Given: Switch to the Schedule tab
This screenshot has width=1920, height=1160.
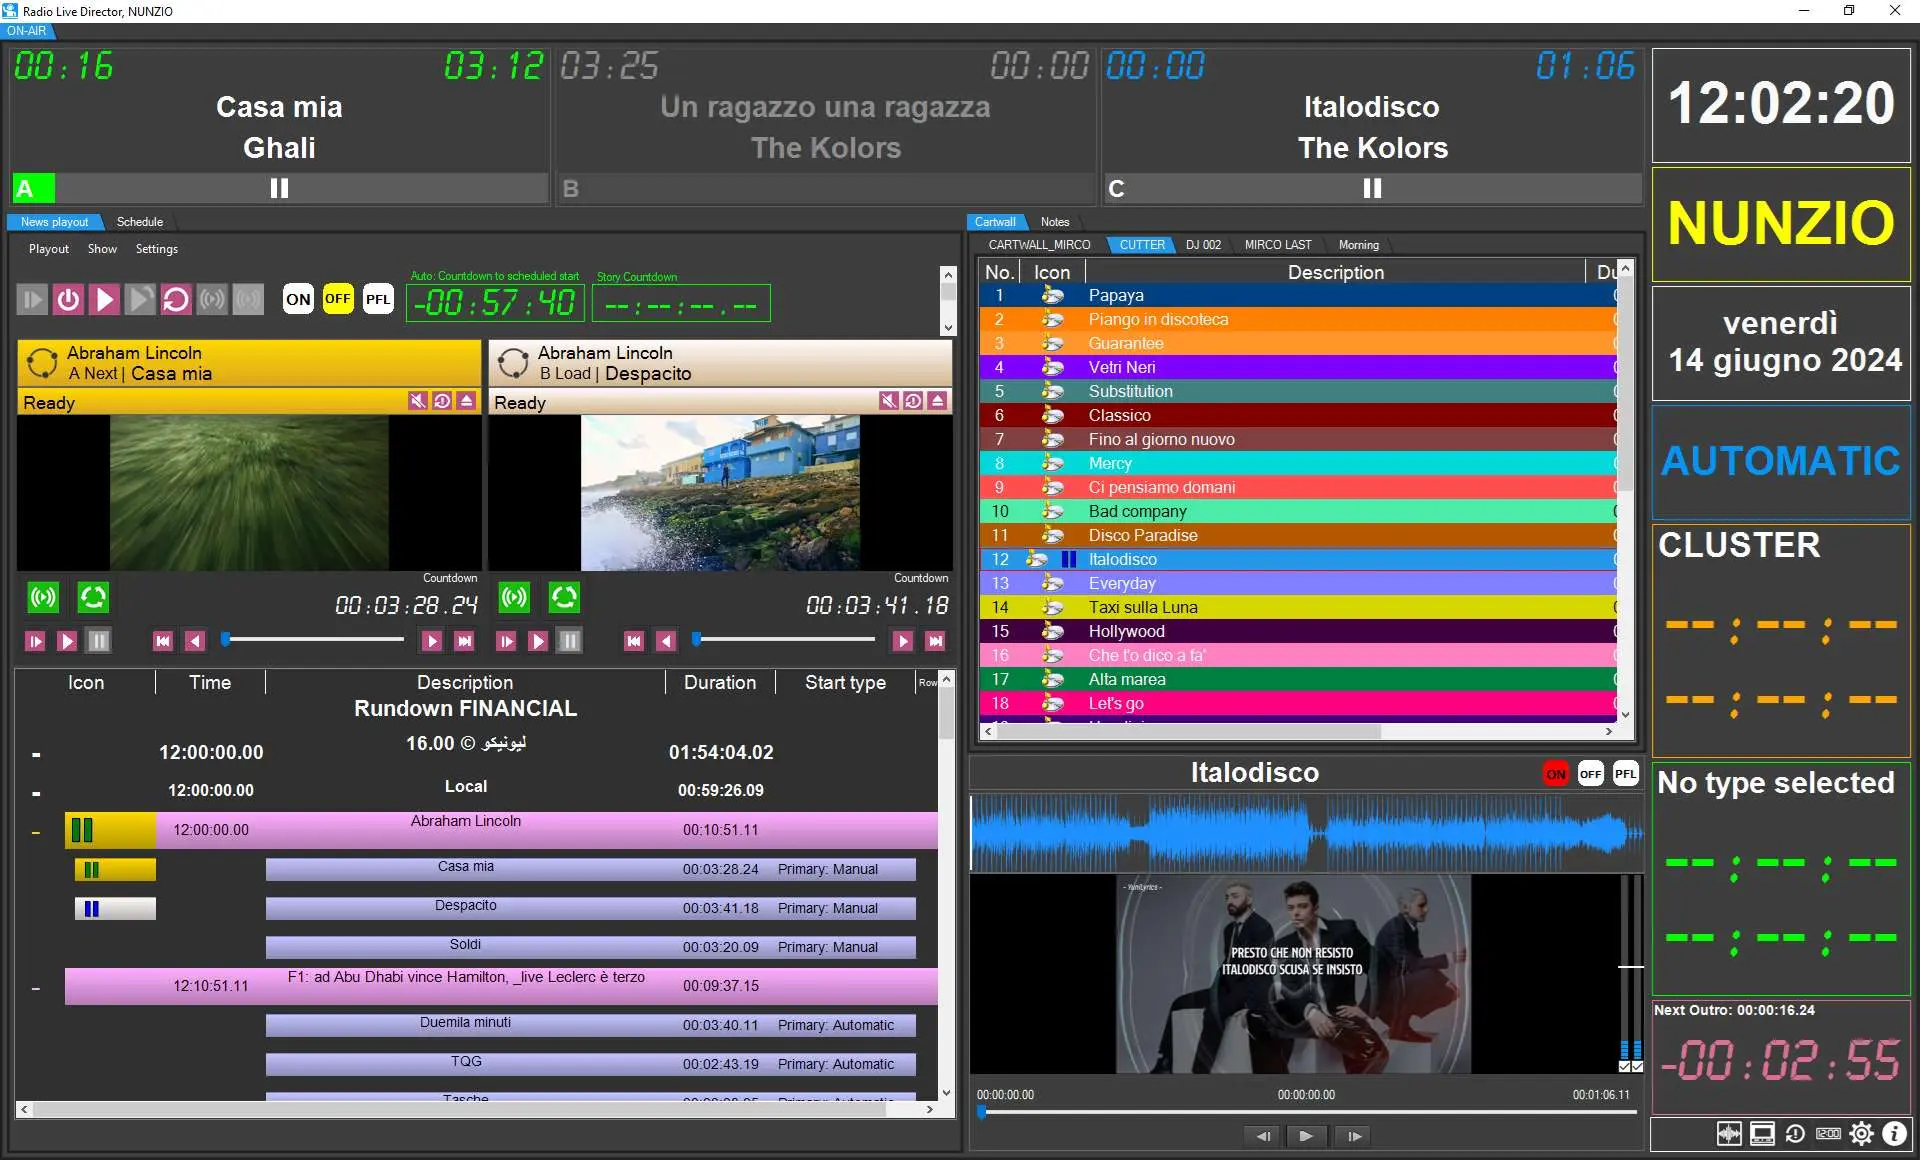Looking at the screenshot, I should 139,222.
